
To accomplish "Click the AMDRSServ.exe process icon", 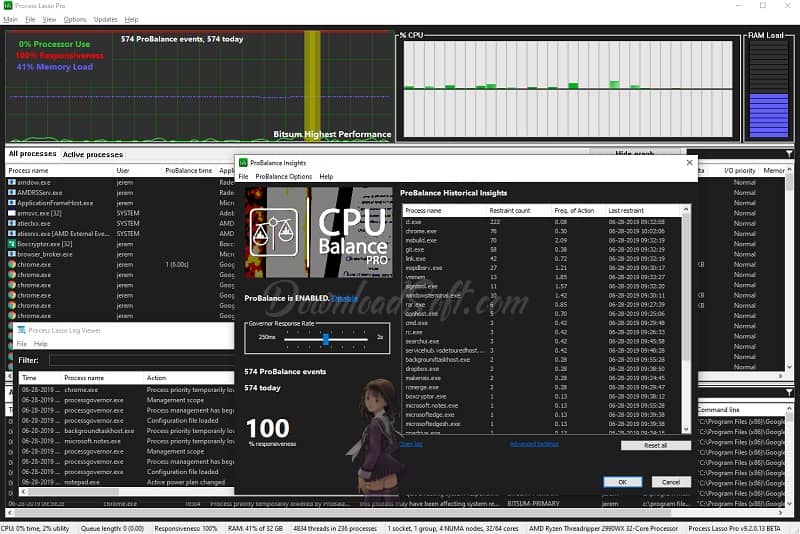I will pos(12,192).
